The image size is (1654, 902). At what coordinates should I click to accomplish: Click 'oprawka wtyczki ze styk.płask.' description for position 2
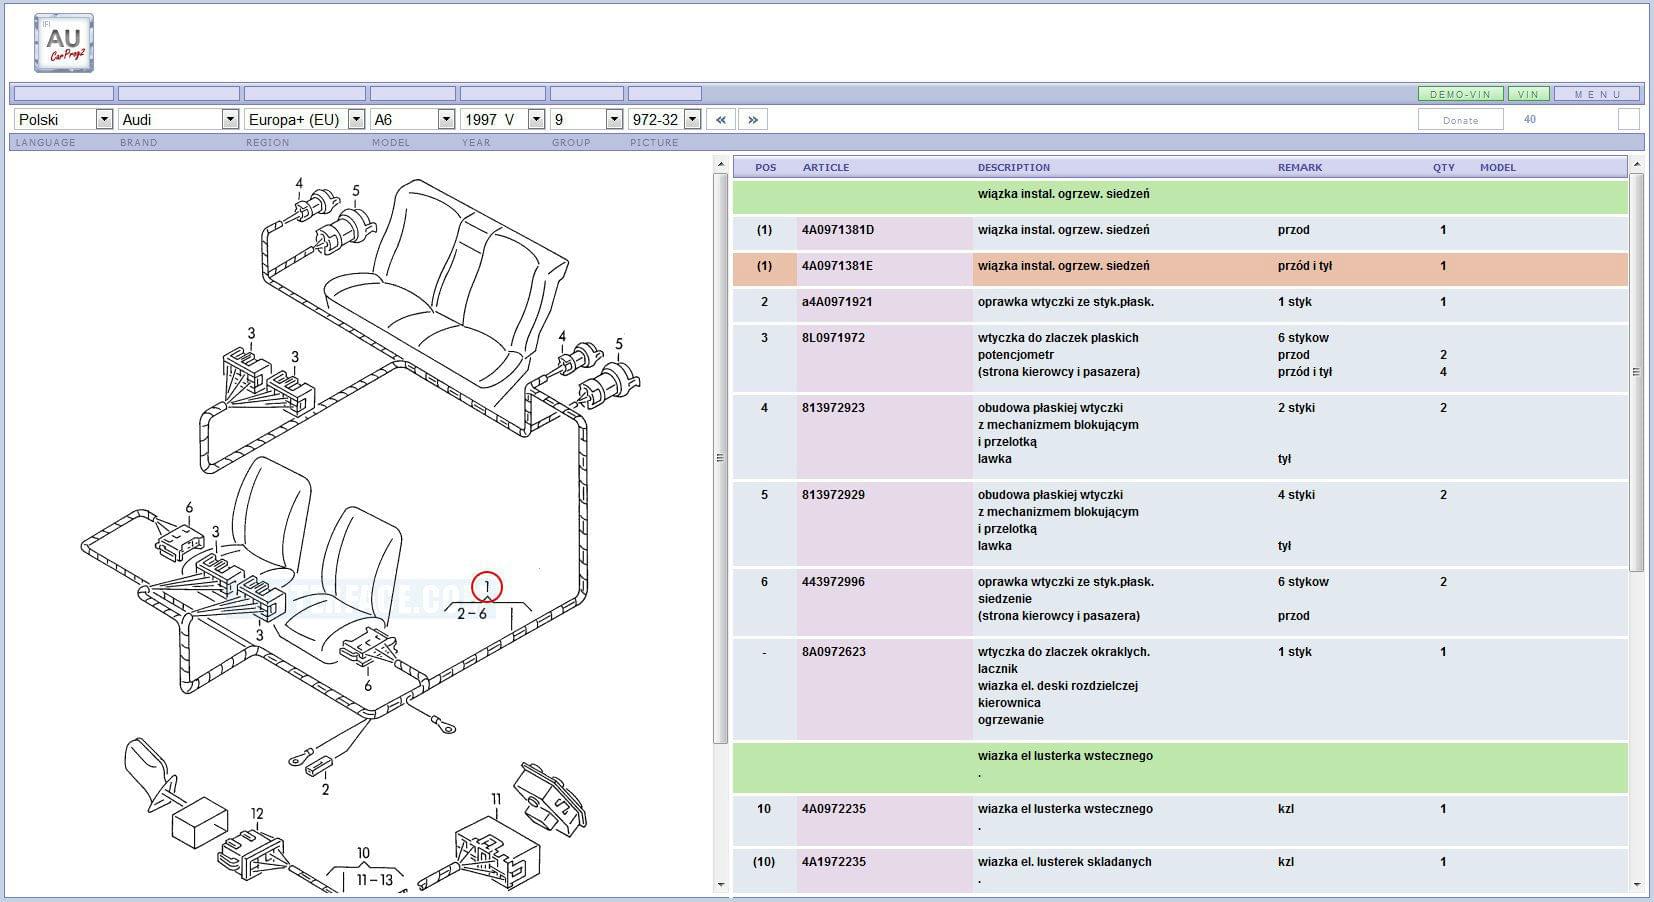pyautogui.click(x=1066, y=302)
